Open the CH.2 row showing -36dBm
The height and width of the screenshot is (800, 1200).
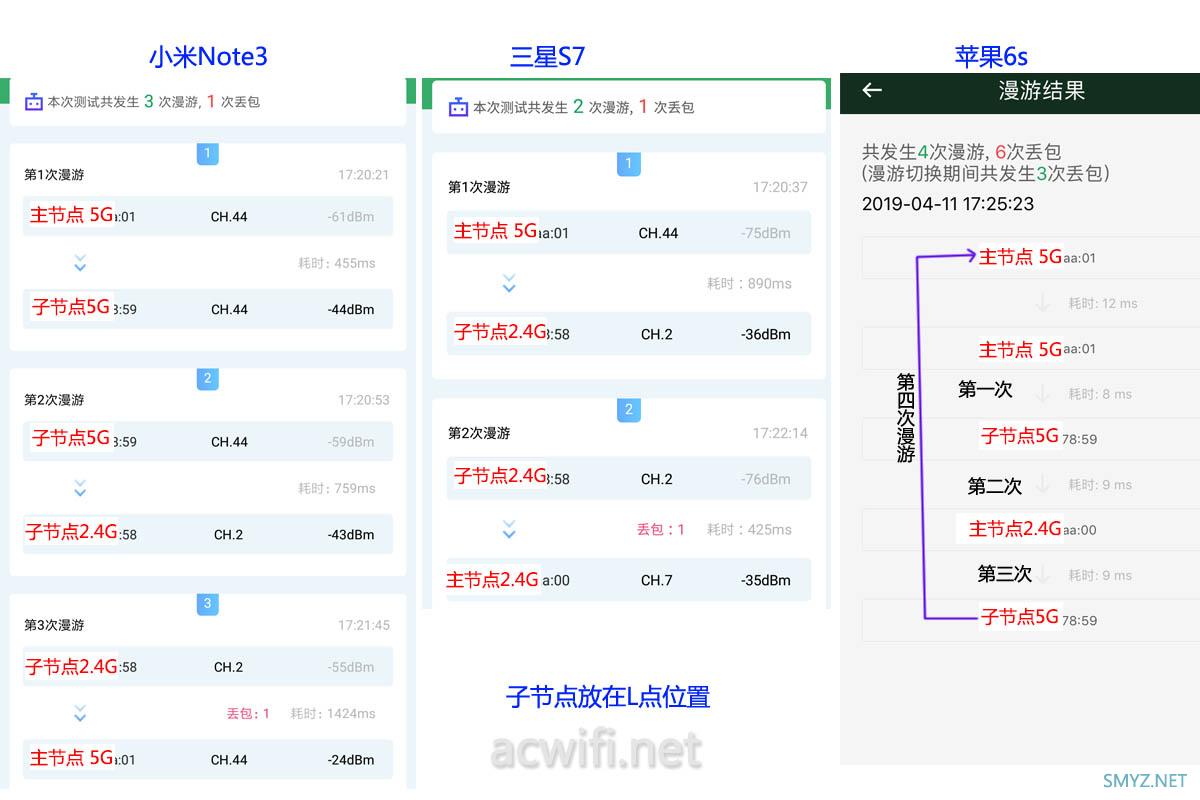629,334
